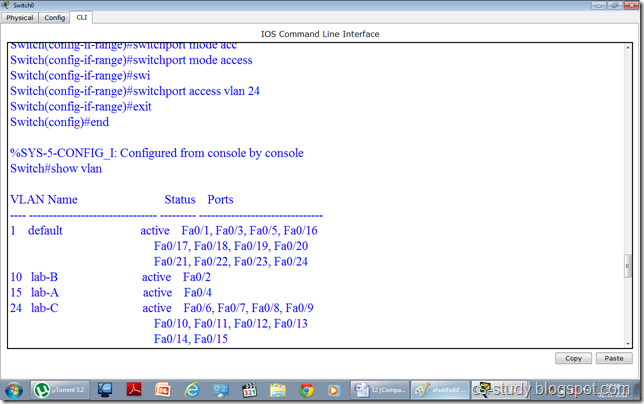Open the PowerPoint taskbar icon
The image size is (644, 404).
163,390
